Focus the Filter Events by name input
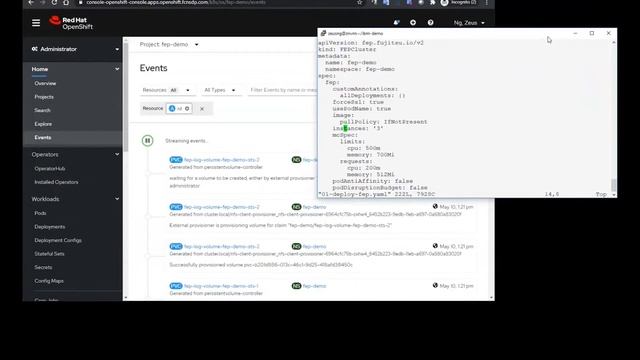Screen dimensions: 640x360 pos(282,90)
